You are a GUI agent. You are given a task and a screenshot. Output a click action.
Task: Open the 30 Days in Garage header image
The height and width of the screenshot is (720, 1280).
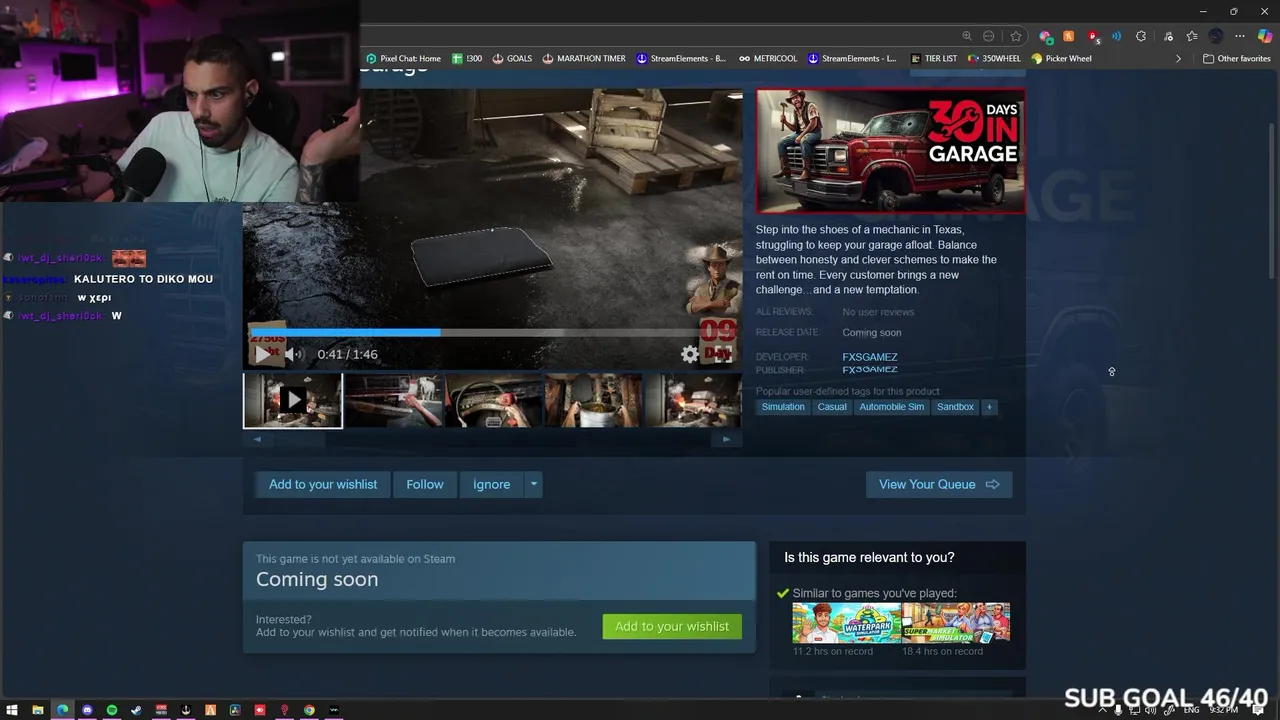[x=890, y=151]
